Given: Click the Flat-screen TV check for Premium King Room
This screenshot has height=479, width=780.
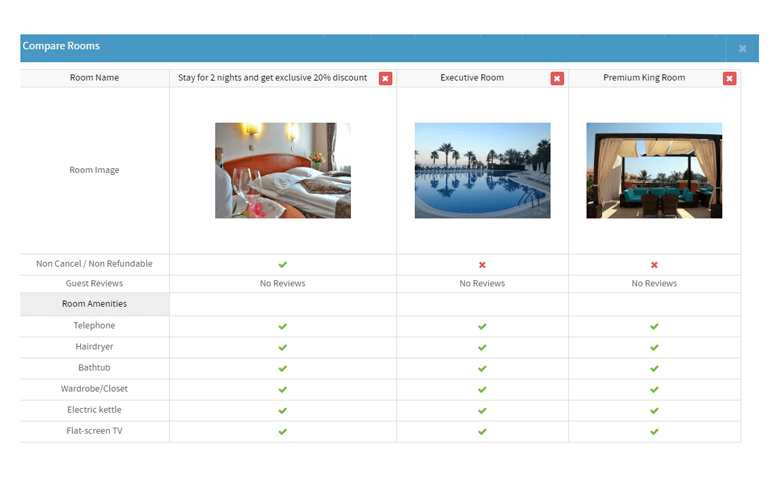Looking at the screenshot, I should (x=654, y=432).
